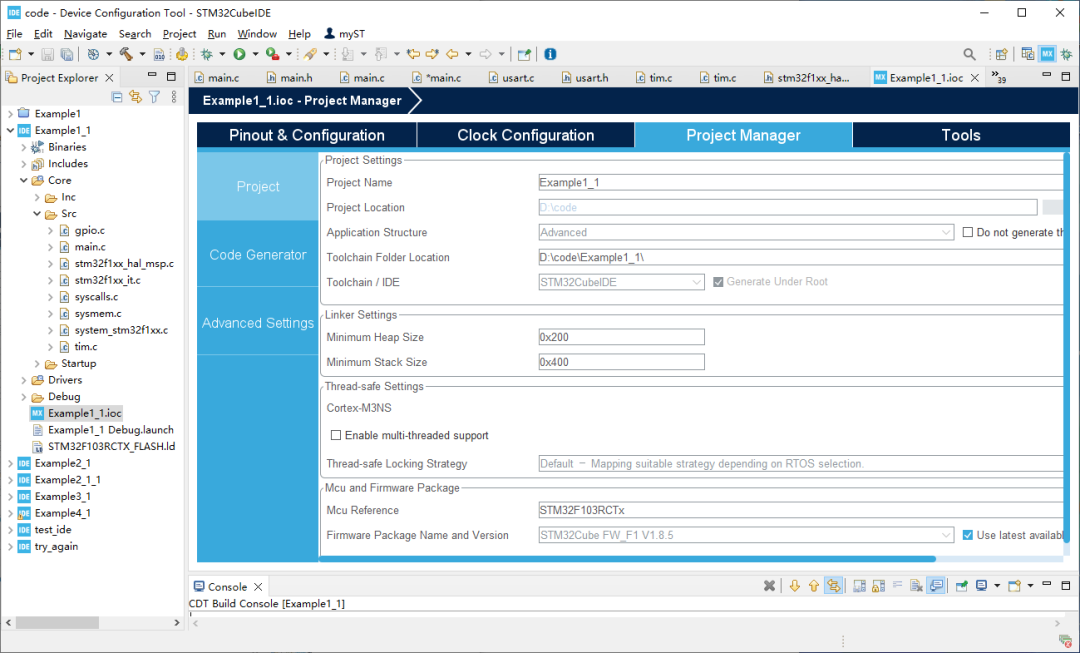The width and height of the screenshot is (1080, 653).
Task: Click the Project Explorer horizontal scrollbar thumb
Action: [x=57, y=622]
